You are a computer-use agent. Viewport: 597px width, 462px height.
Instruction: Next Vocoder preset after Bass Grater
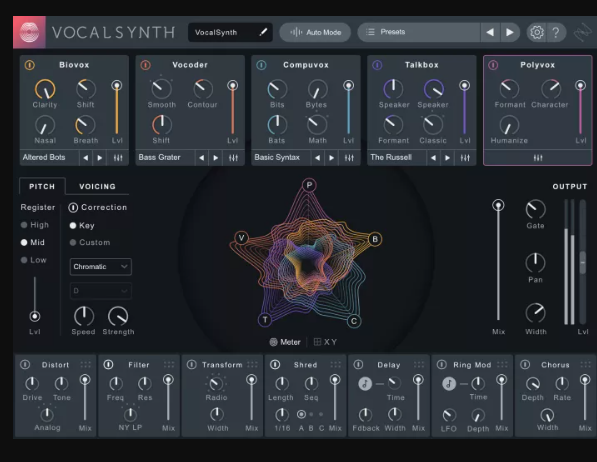[x=216, y=158]
